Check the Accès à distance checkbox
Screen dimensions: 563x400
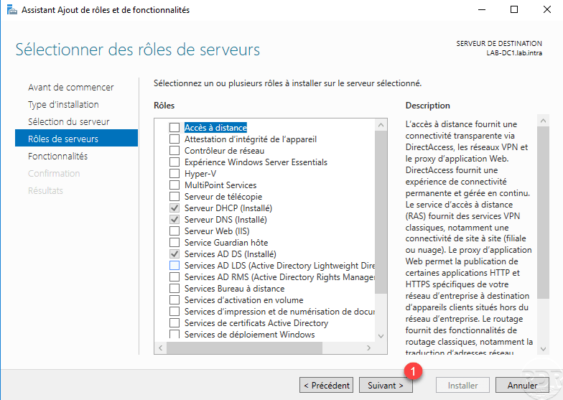click(175, 127)
